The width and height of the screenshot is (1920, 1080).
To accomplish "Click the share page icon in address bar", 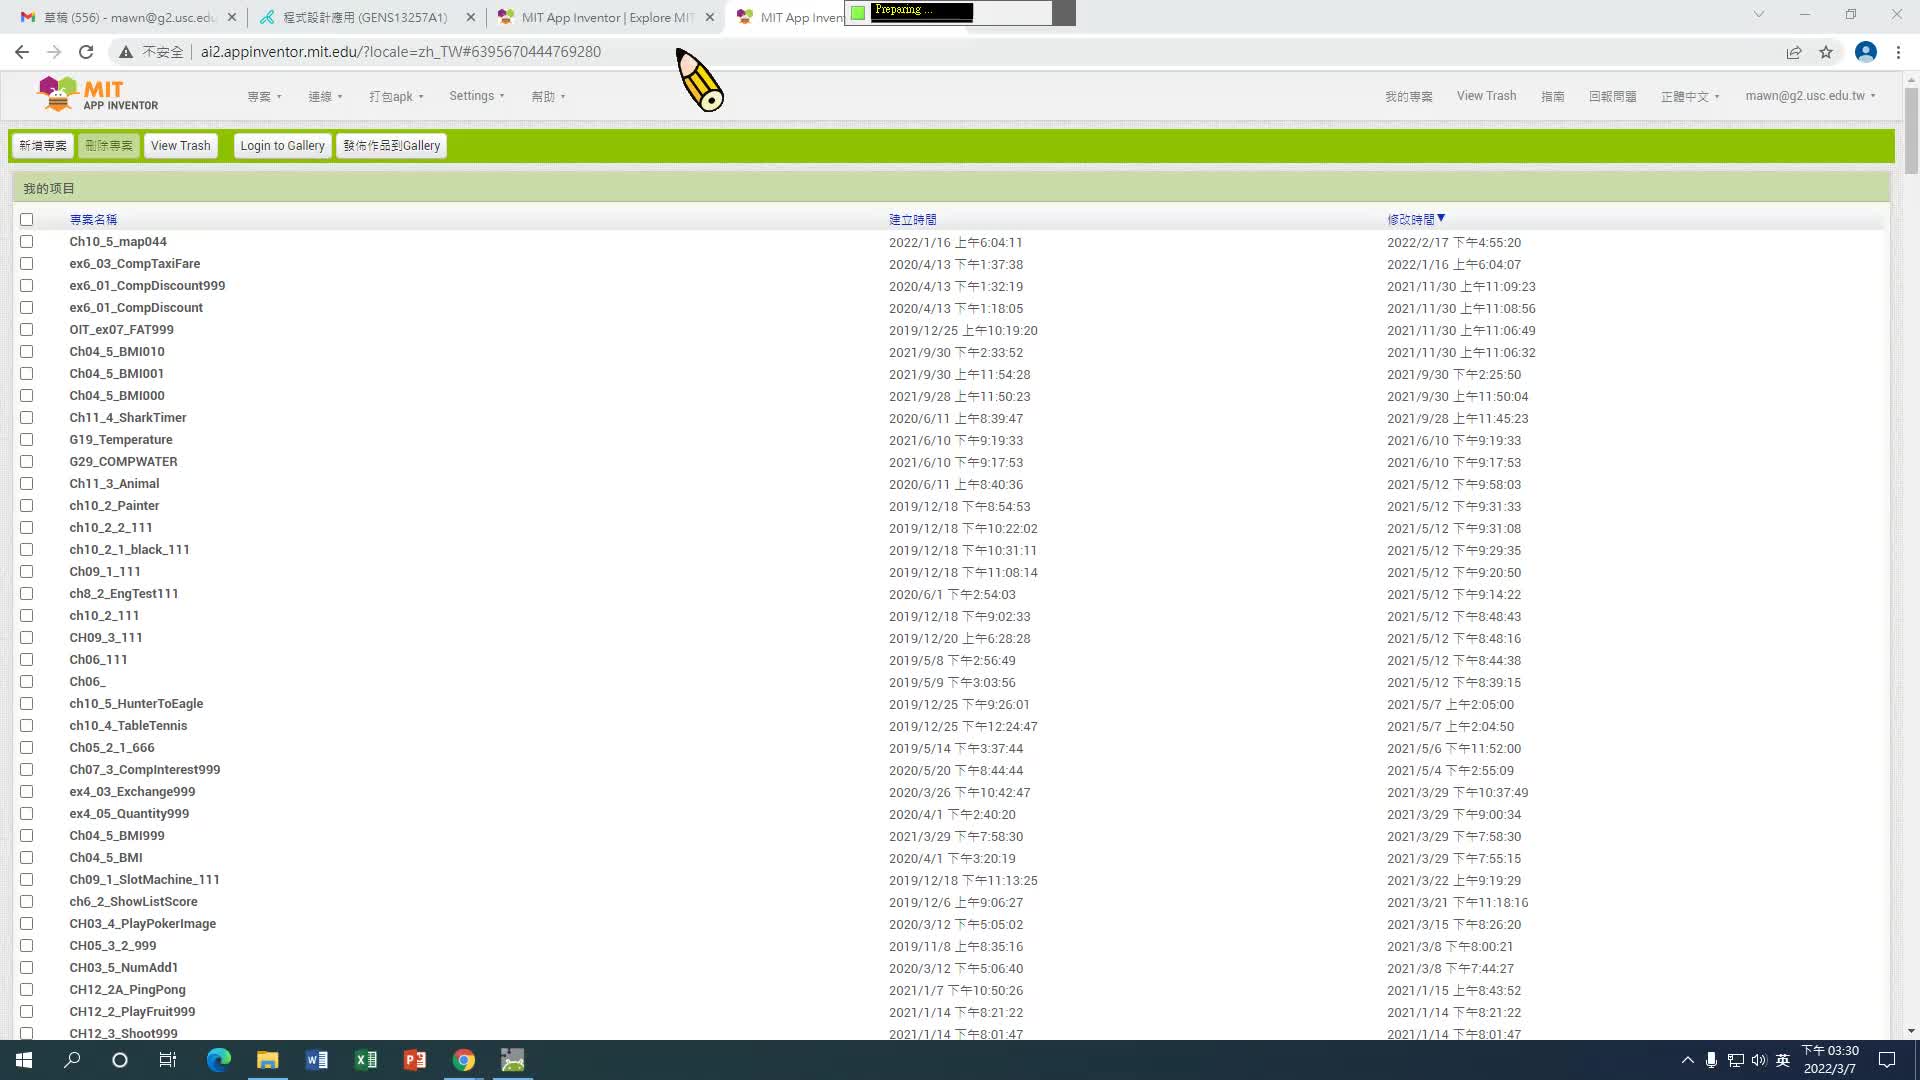I will coord(1794,52).
